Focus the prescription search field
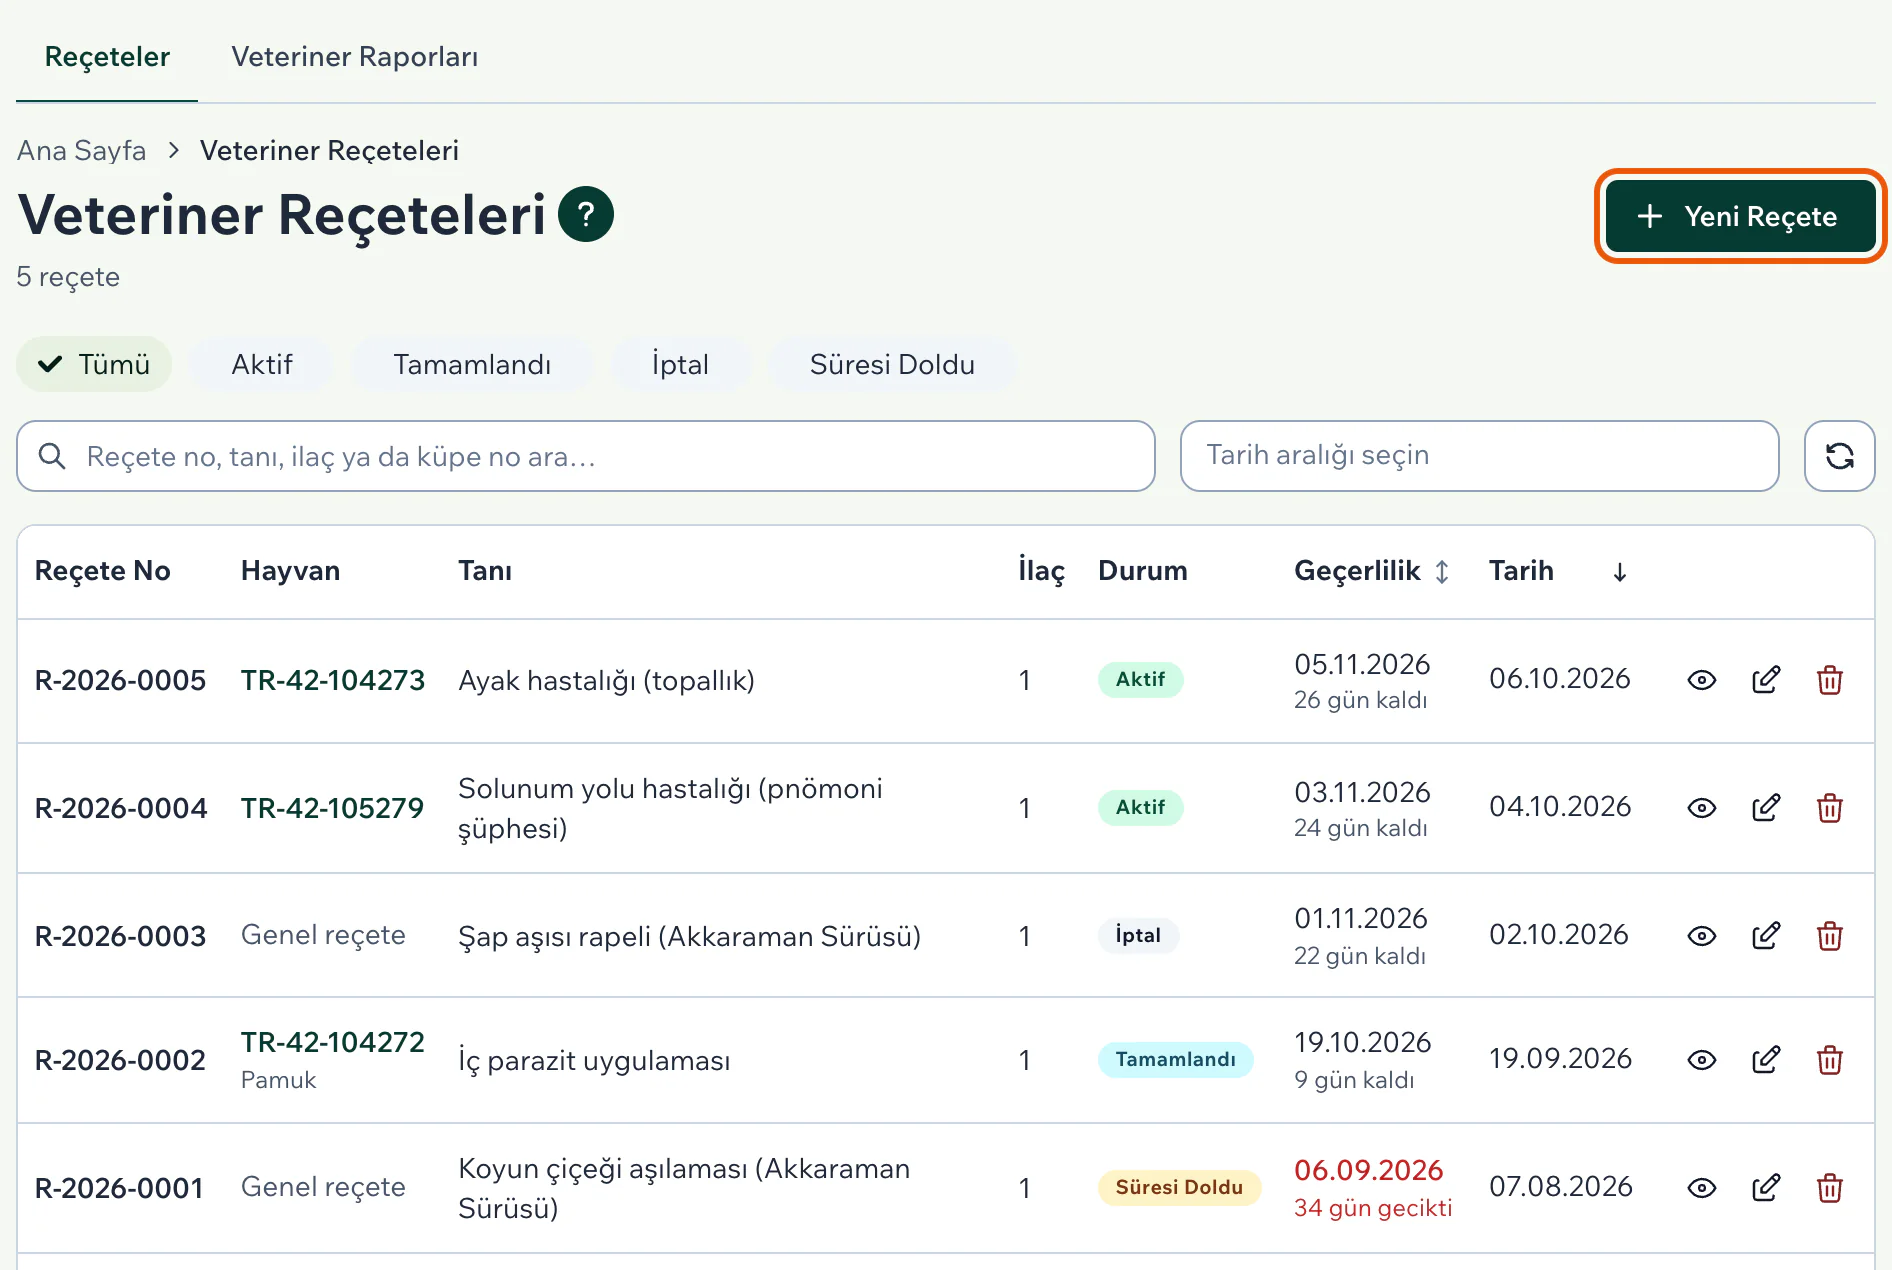The width and height of the screenshot is (1892, 1270). [x=586, y=456]
